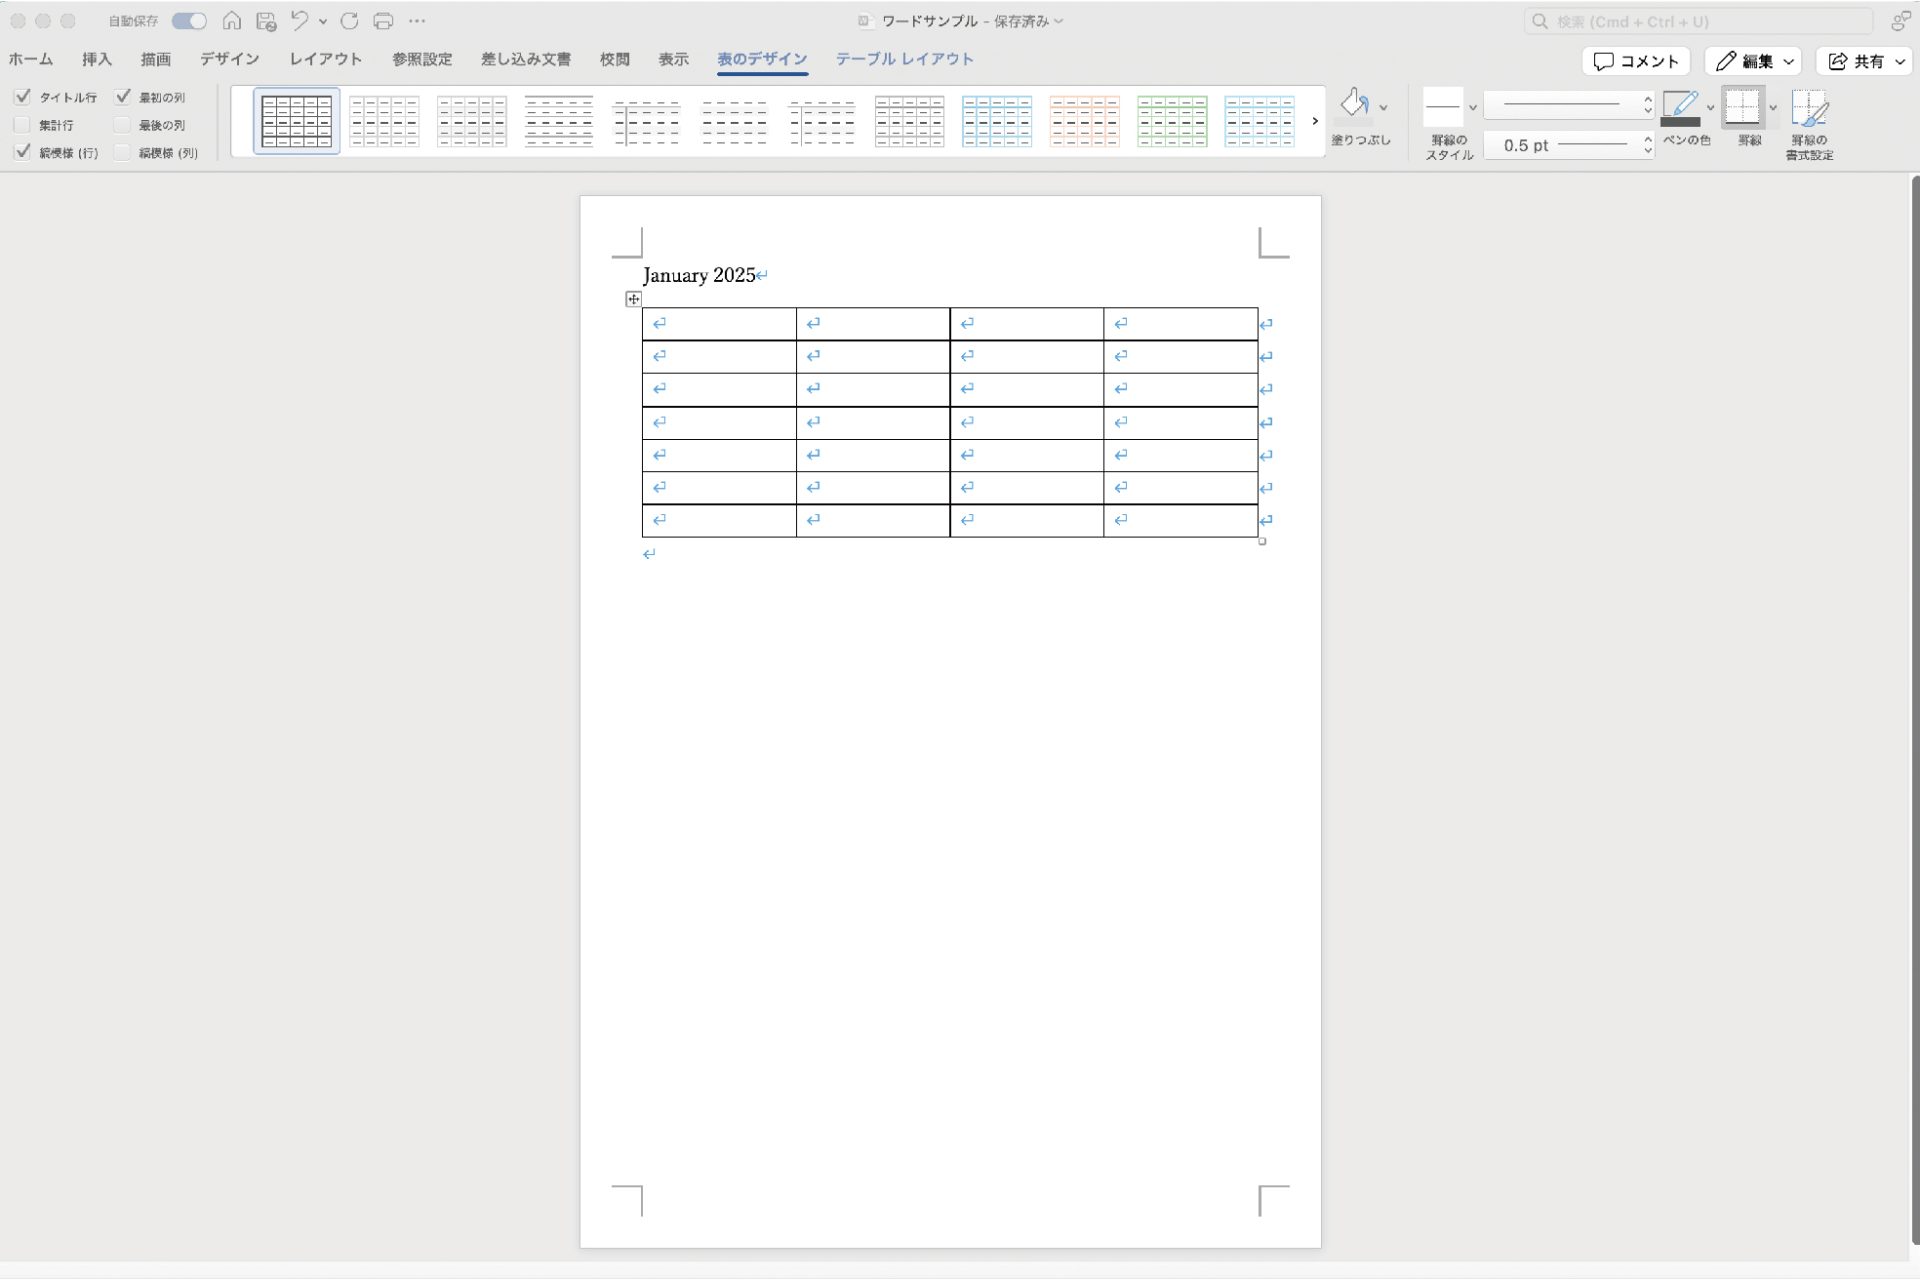Click the undo arrow icon

coord(299,21)
